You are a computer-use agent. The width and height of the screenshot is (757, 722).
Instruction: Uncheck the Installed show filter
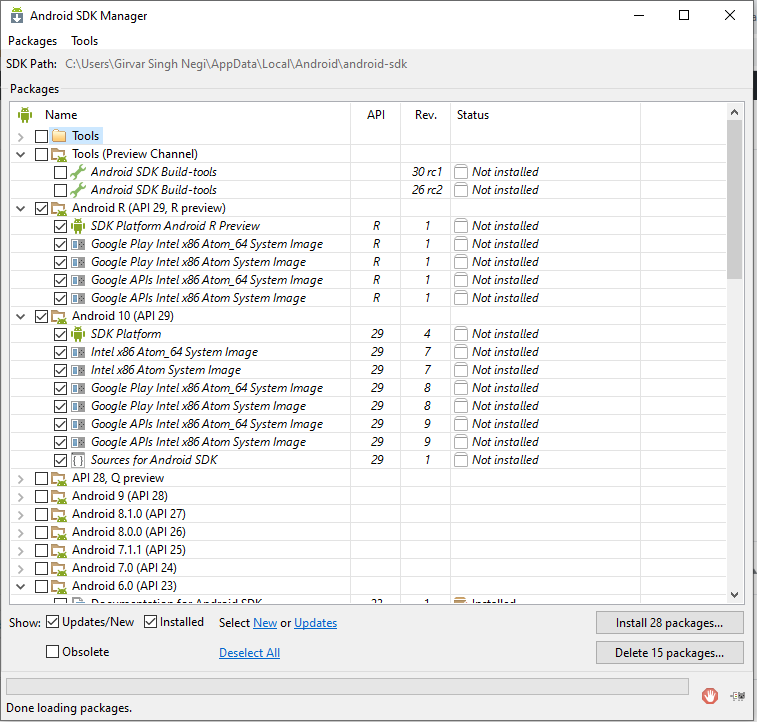(x=150, y=622)
